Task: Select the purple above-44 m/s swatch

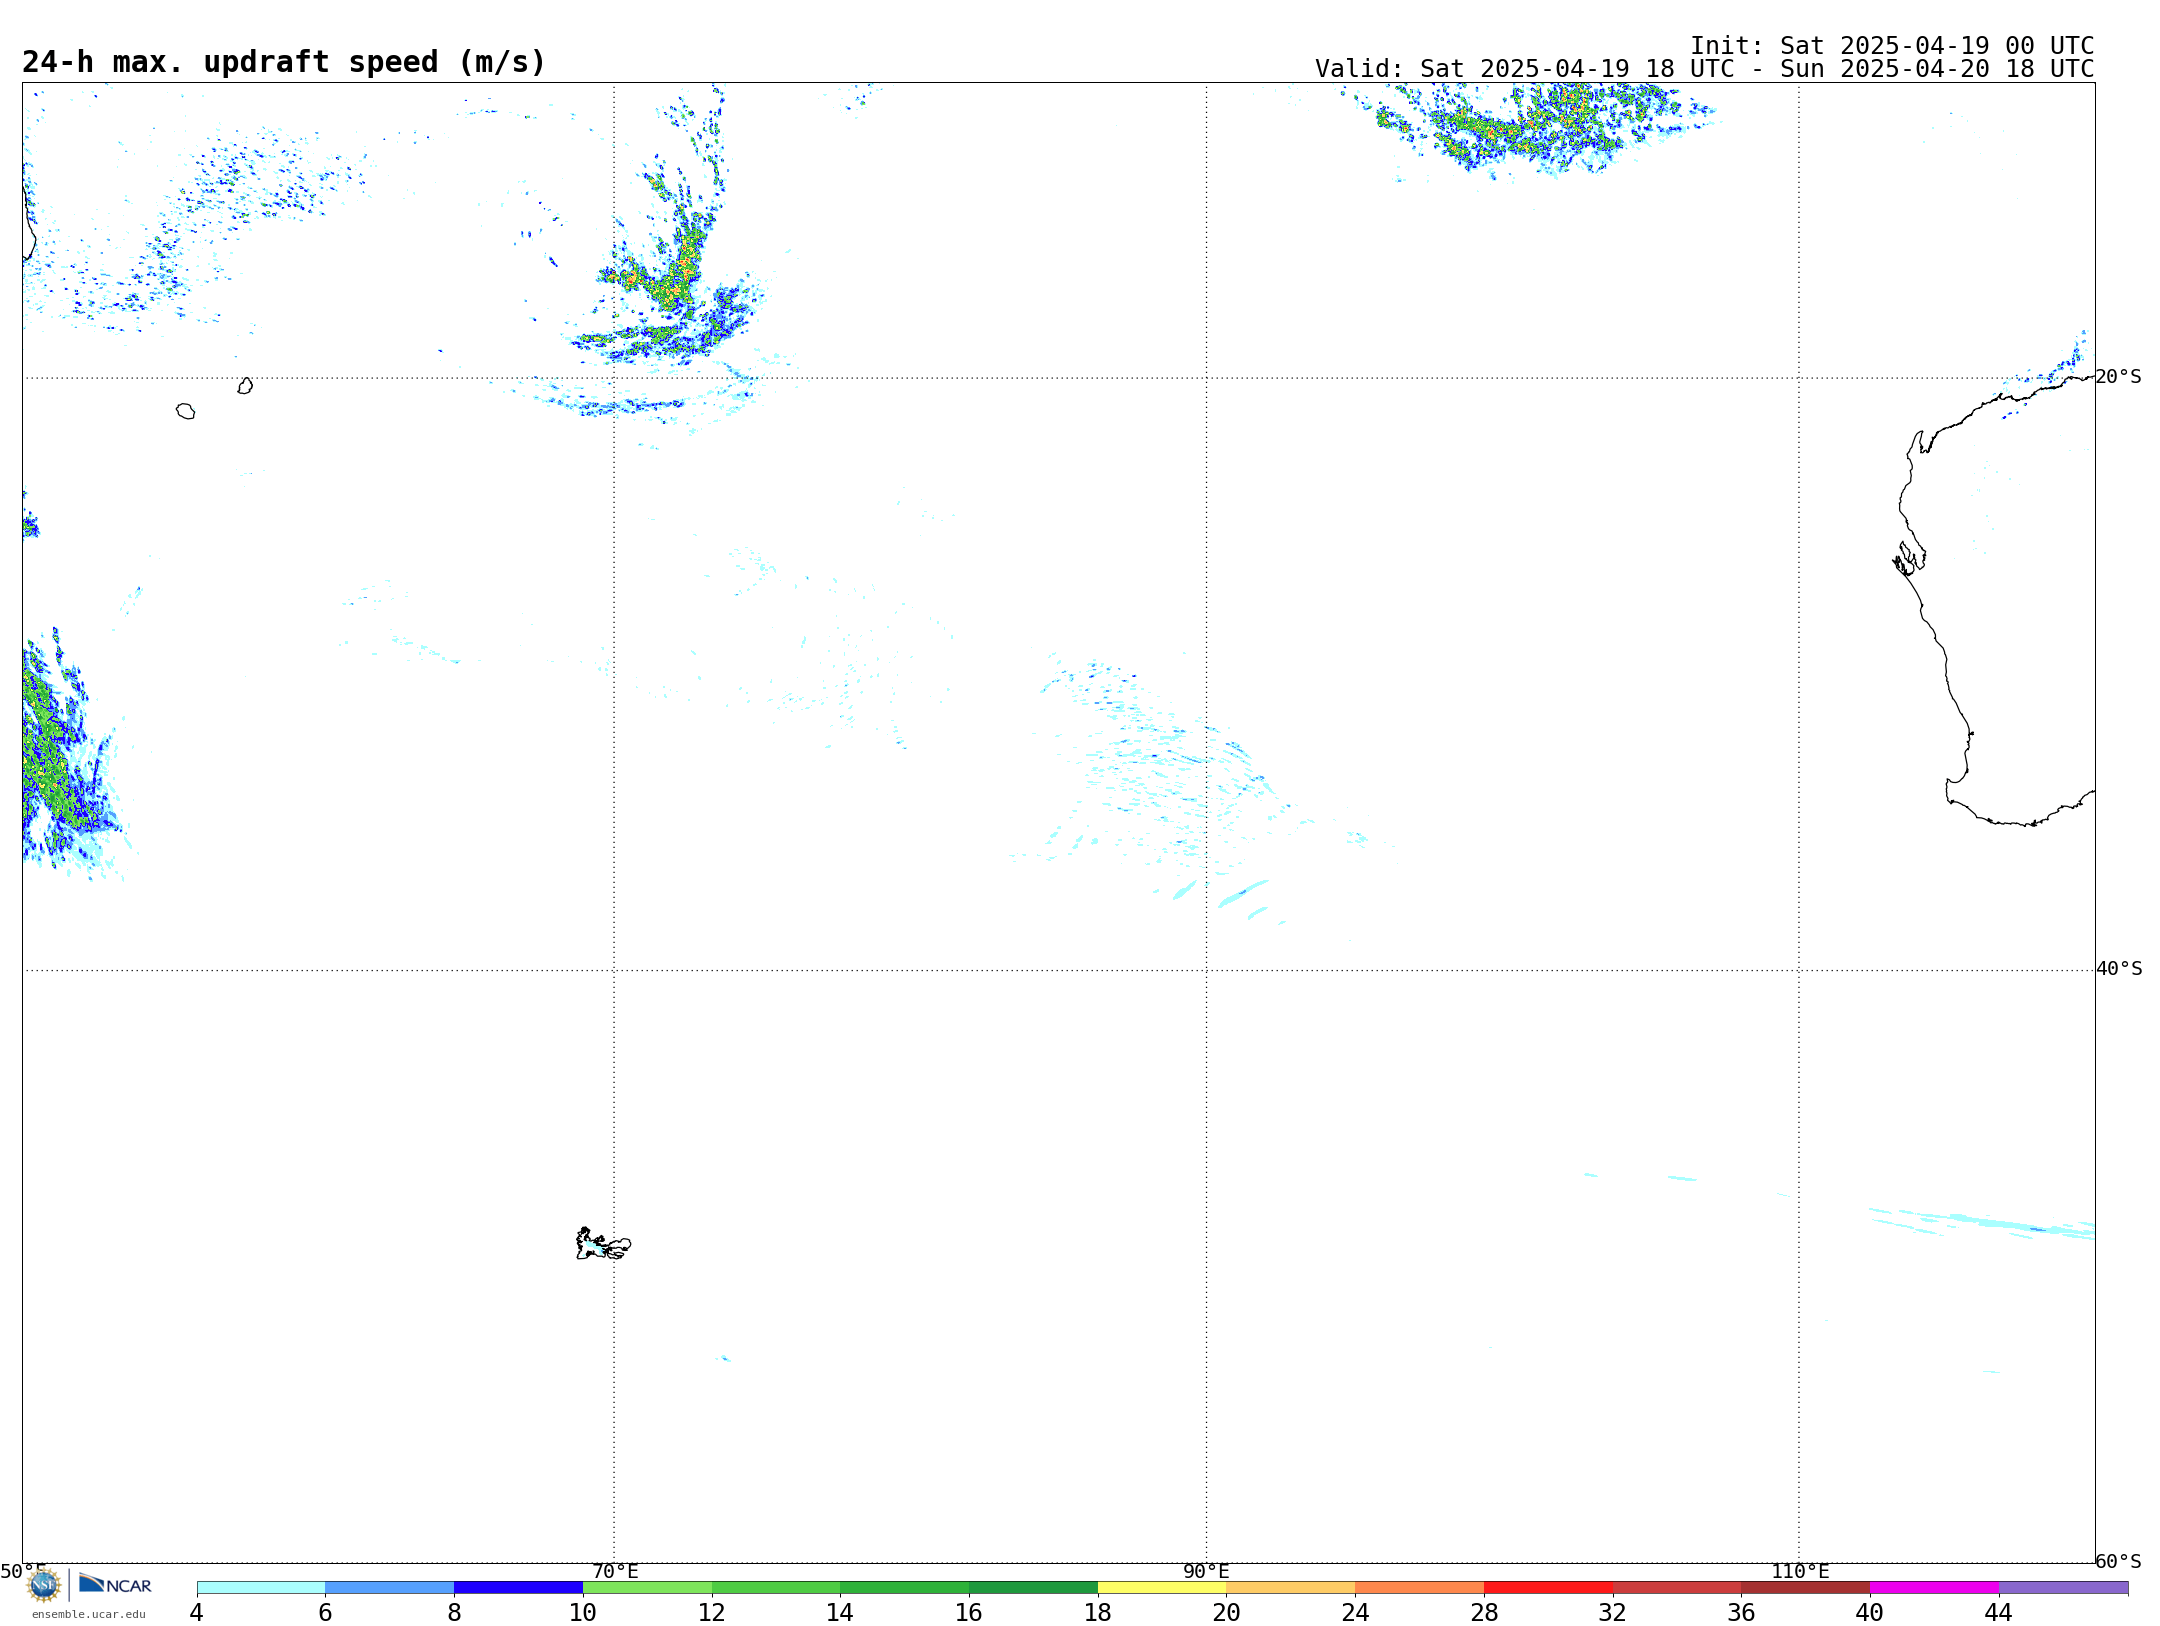Action: (2063, 1587)
